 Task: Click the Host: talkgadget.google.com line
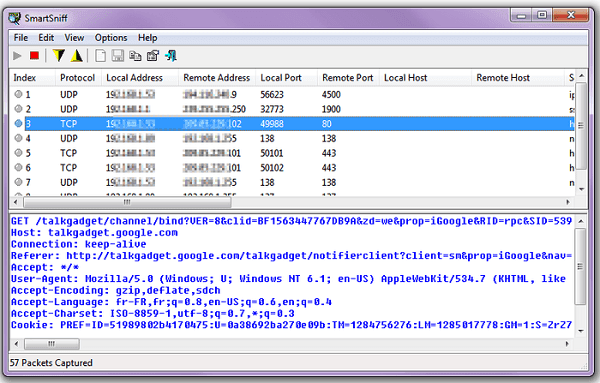pyautogui.click(x=94, y=233)
